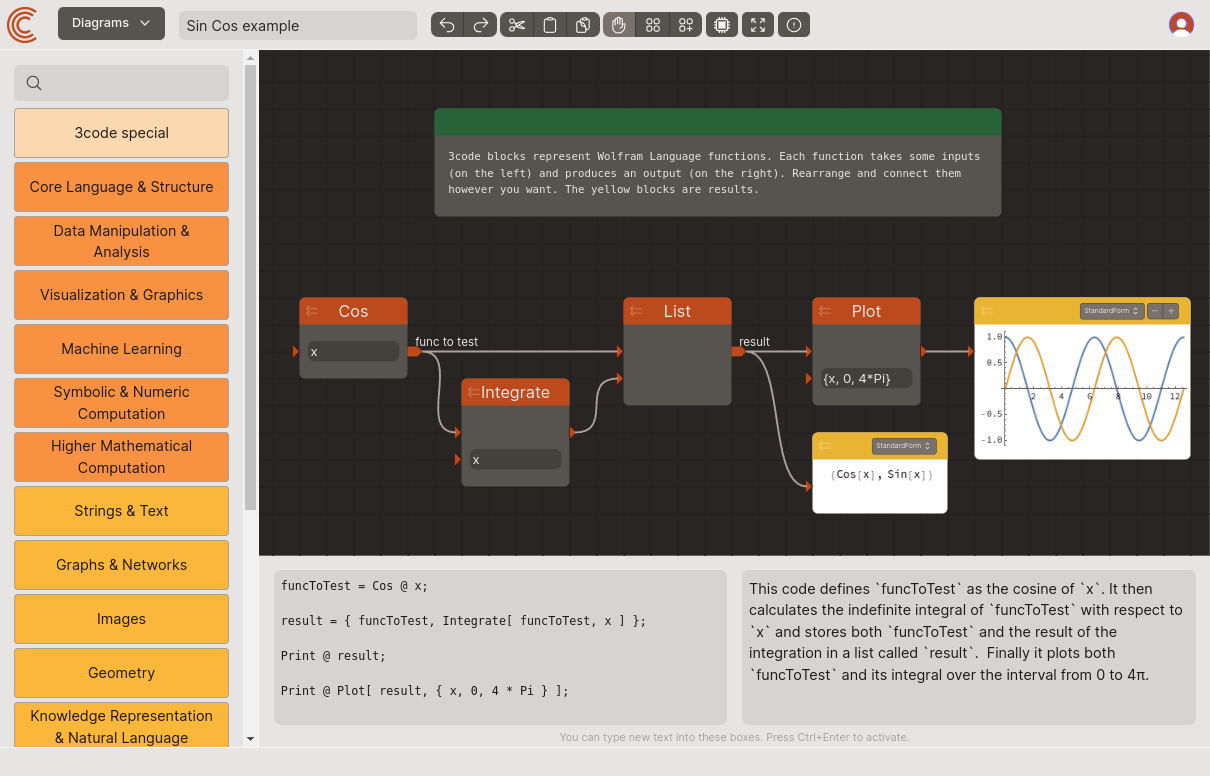The height and width of the screenshot is (776, 1210).
Task: Click the paste clipboard icon
Action: pos(550,24)
